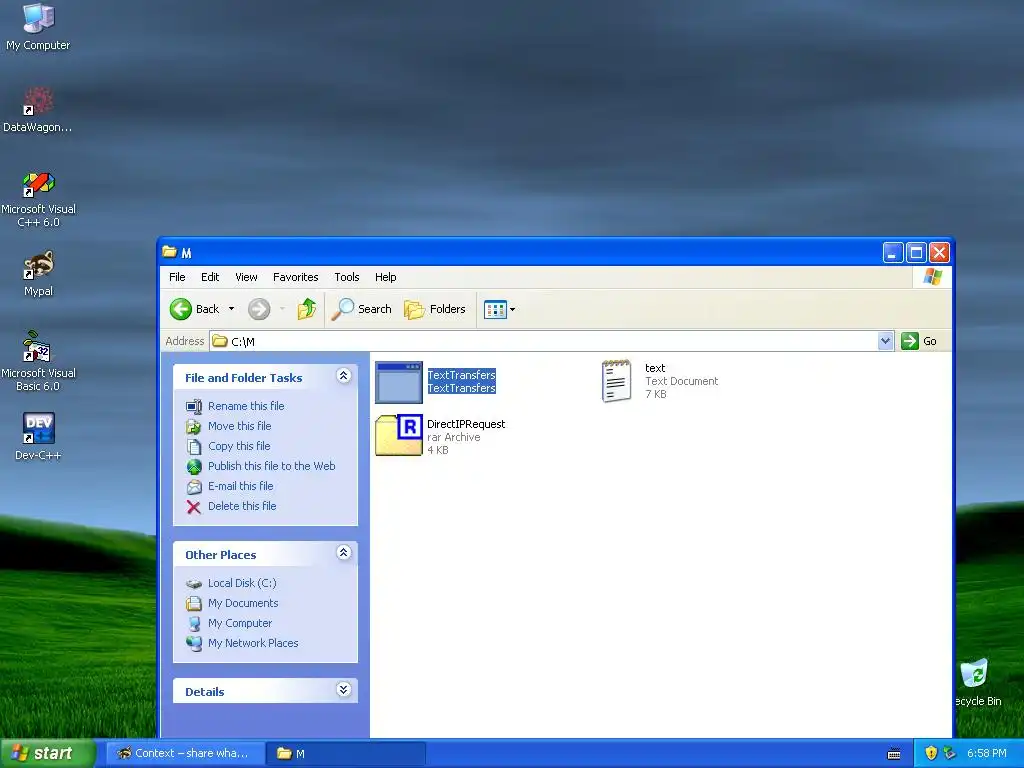Click the Forward arrow icon
This screenshot has width=1024, height=768.
tap(259, 309)
